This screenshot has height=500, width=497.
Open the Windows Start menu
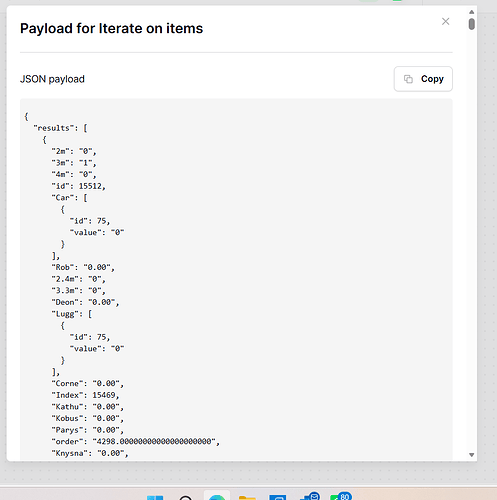click(155, 497)
